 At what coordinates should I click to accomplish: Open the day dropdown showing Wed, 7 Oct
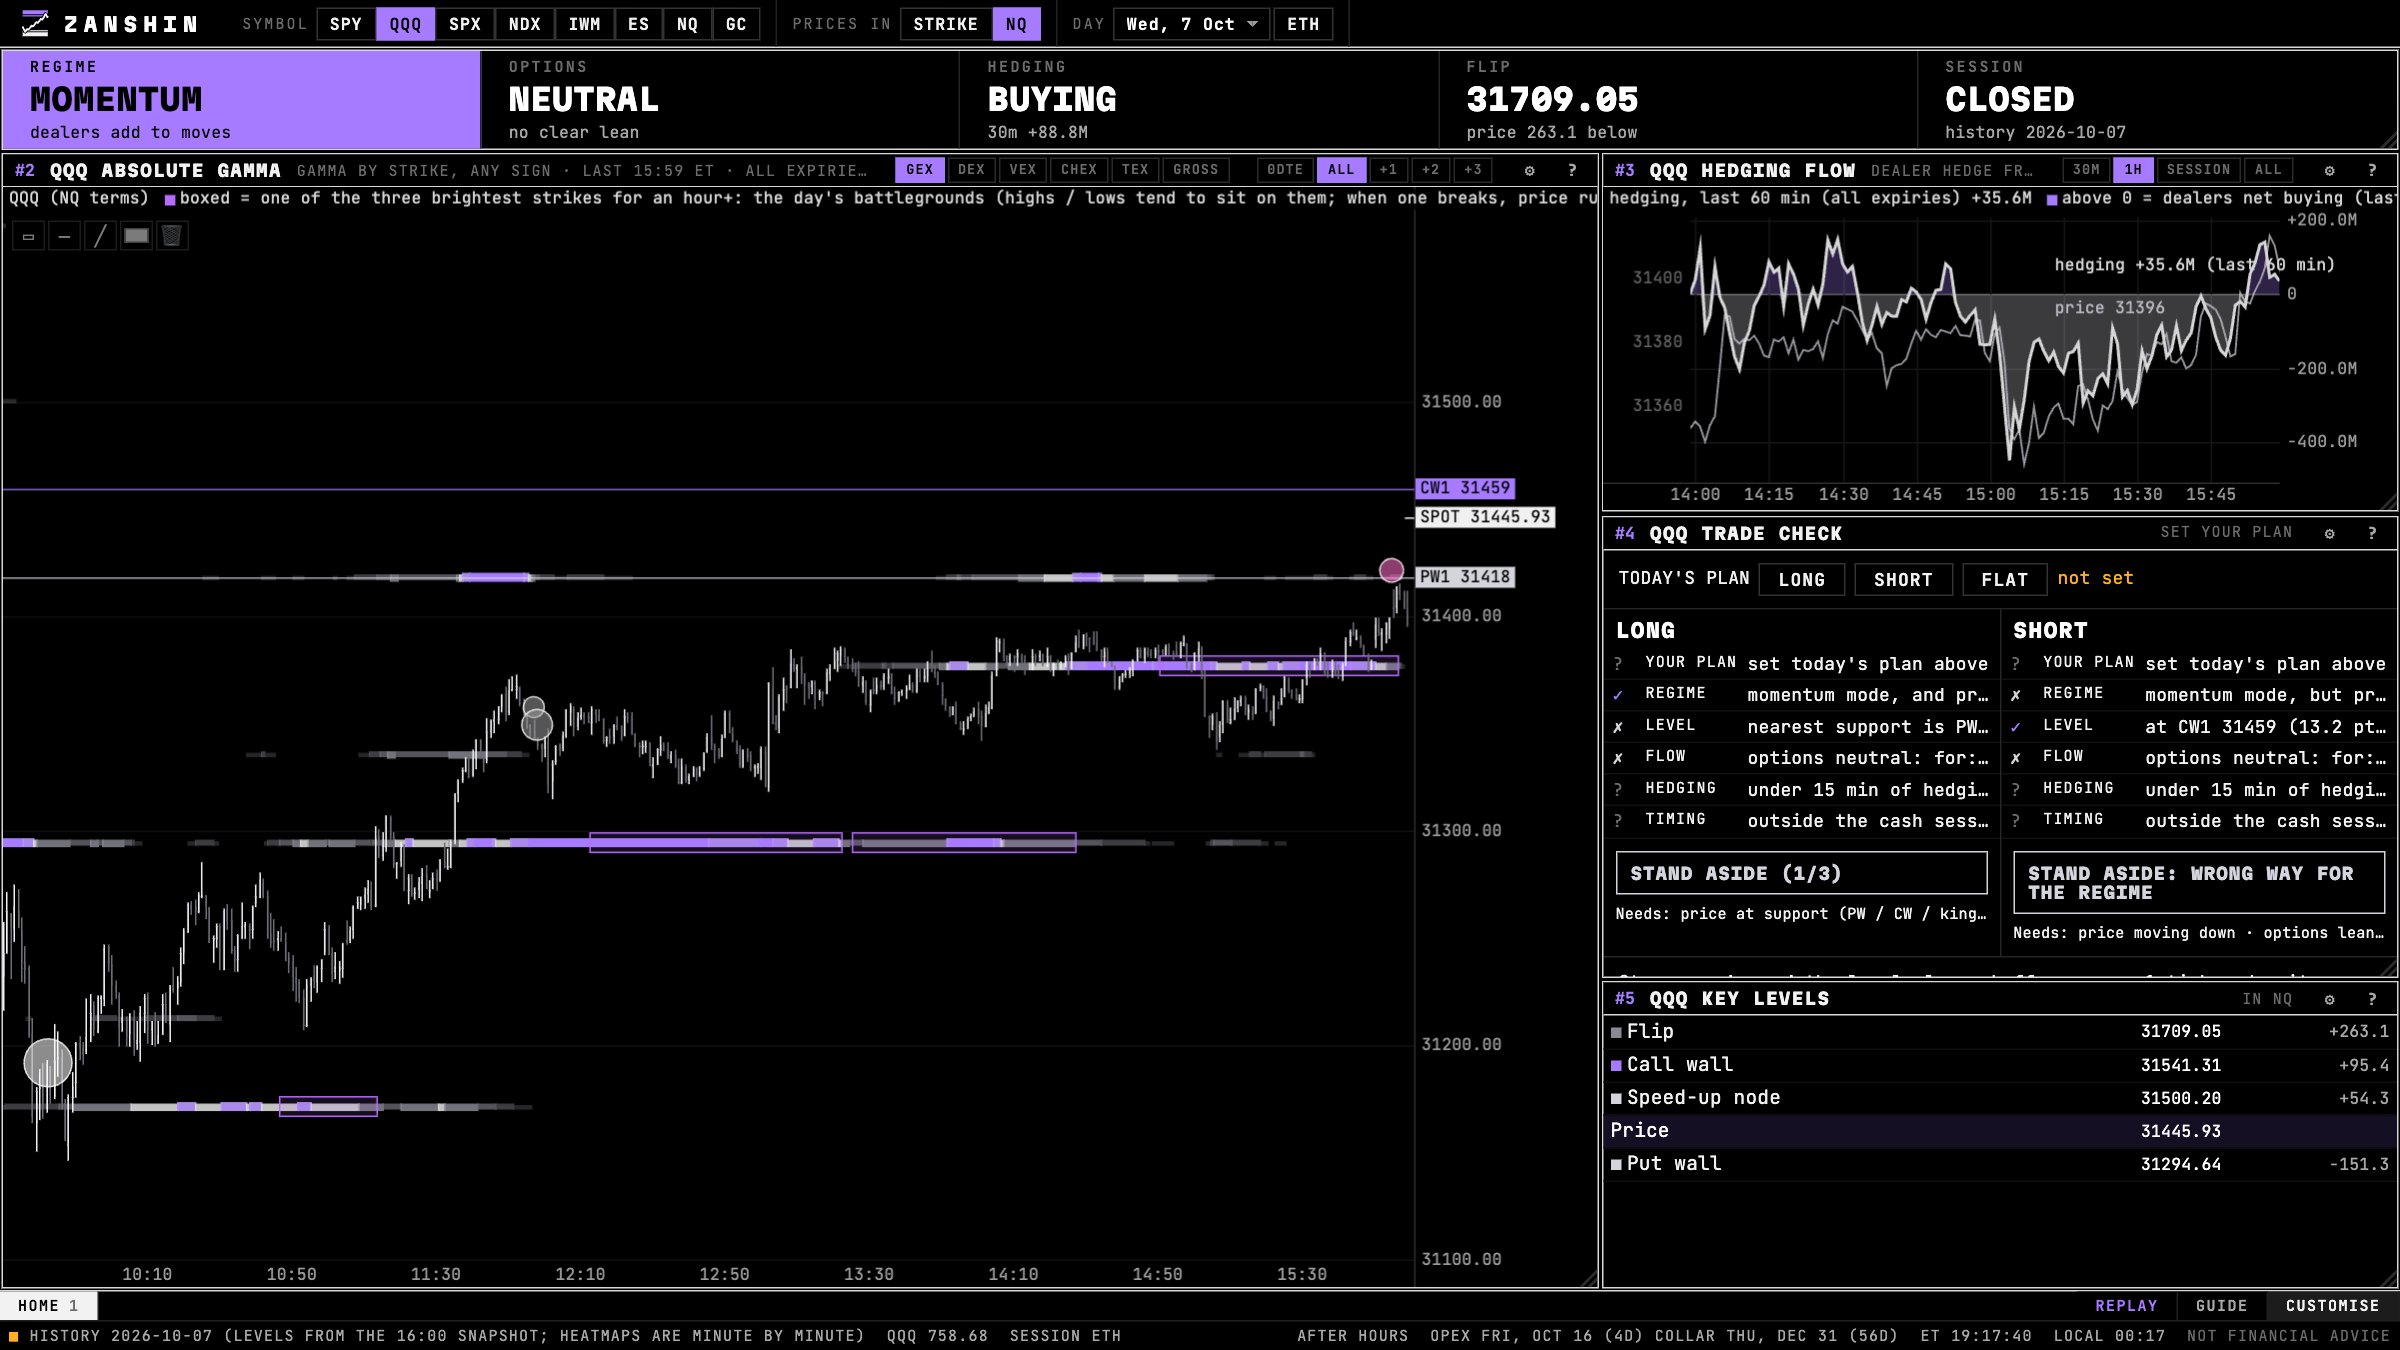point(1191,24)
